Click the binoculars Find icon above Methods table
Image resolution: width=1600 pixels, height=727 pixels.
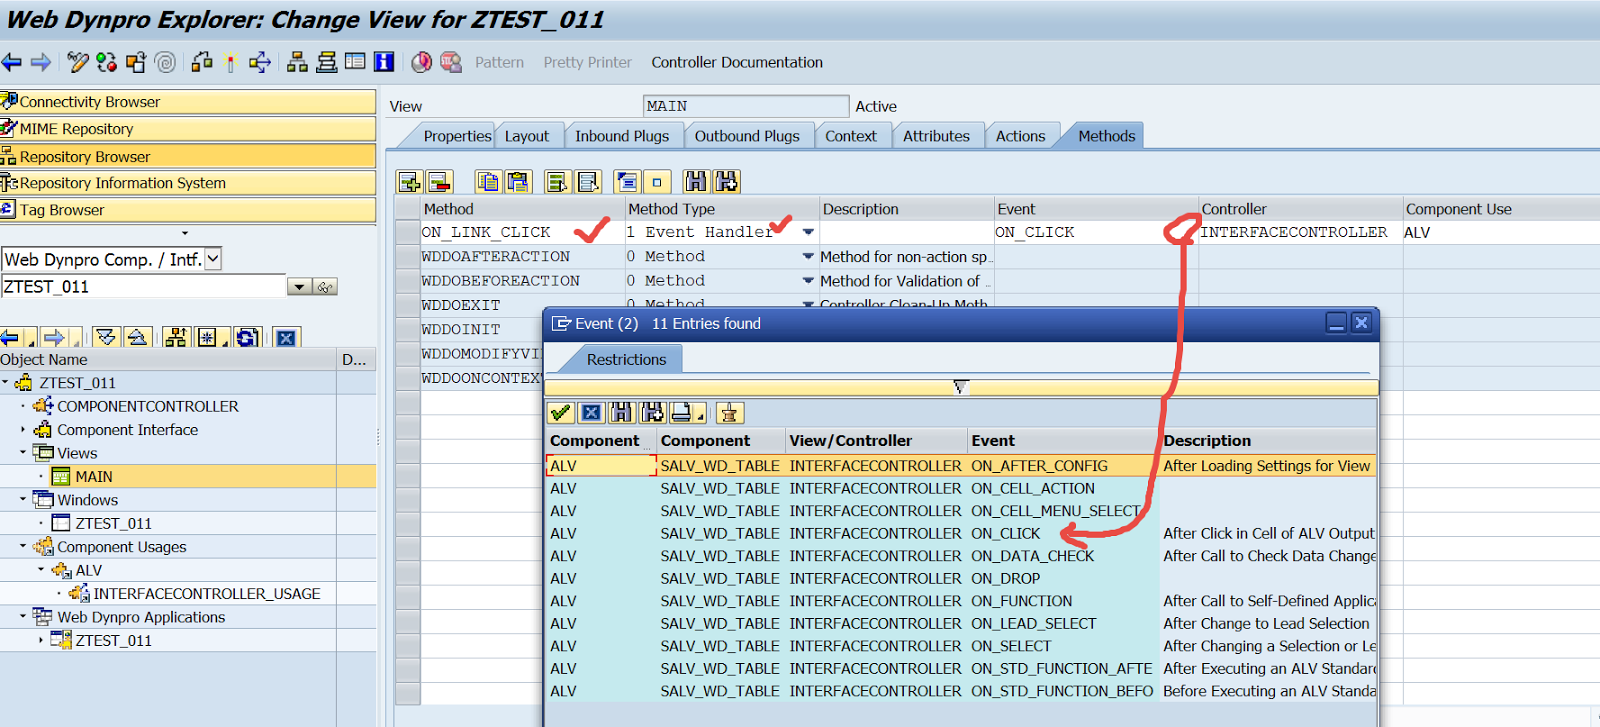[696, 182]
